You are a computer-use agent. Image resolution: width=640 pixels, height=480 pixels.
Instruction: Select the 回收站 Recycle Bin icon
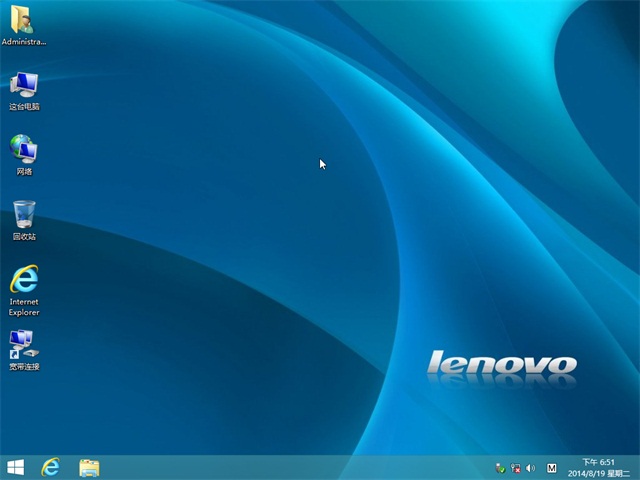pyautogui.click(x=24, y=214)
